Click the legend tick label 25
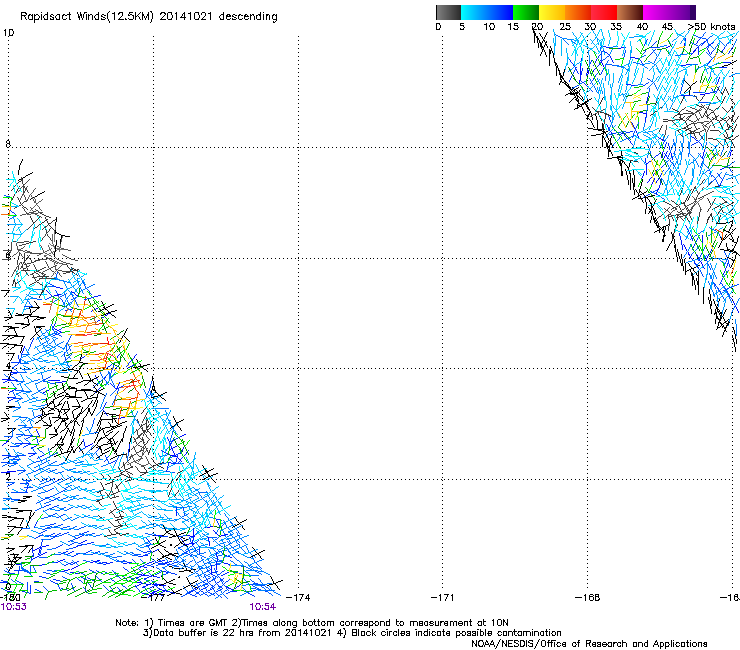740x650 pixels. point(565,27)
